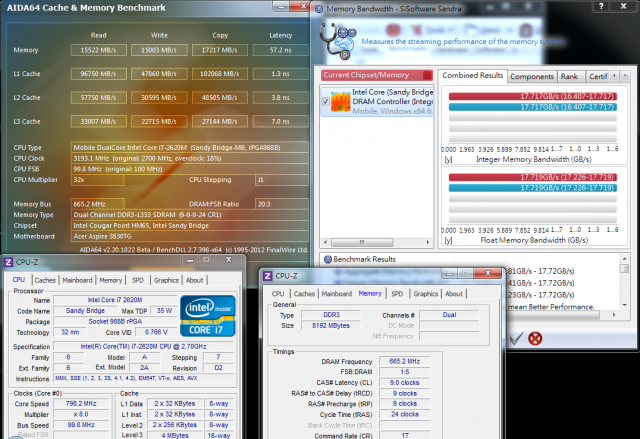This screenshot has width=640, height=439.
Task: Click the Memory Read 15522 MB/s field in AIDA64
Action: [98, 50]
